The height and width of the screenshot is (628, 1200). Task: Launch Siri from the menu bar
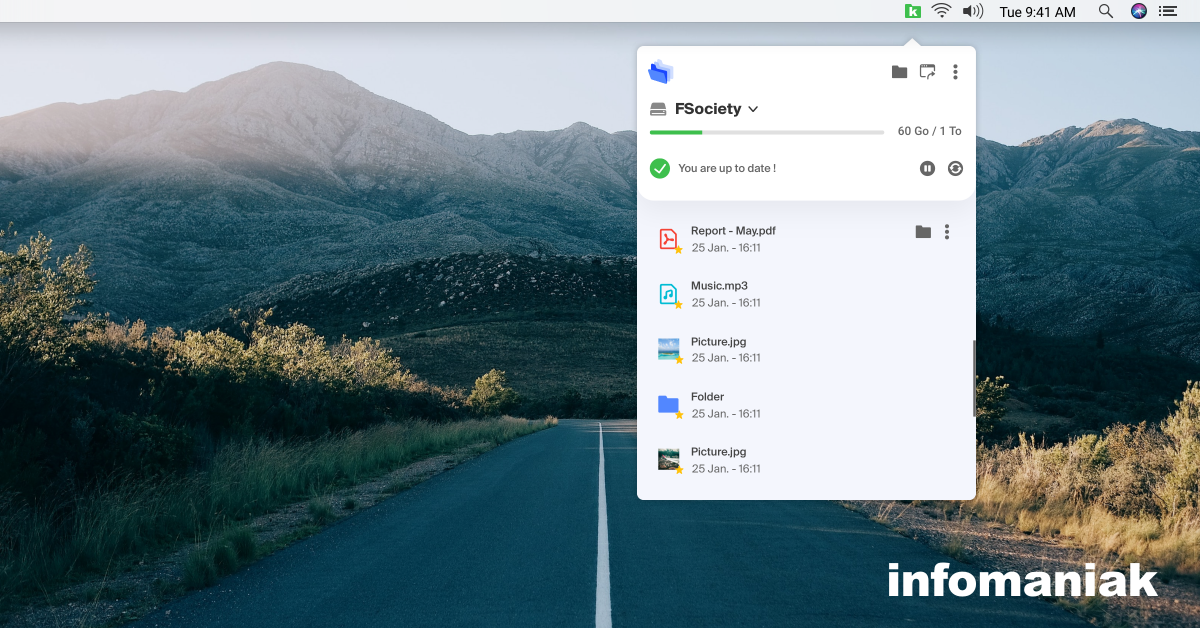point(1138,11)
